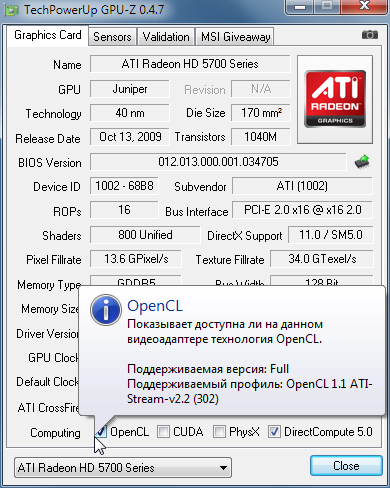Click the Device ID field 1002 - 68B8
390x488 pixels.
(x=124, y=186)
